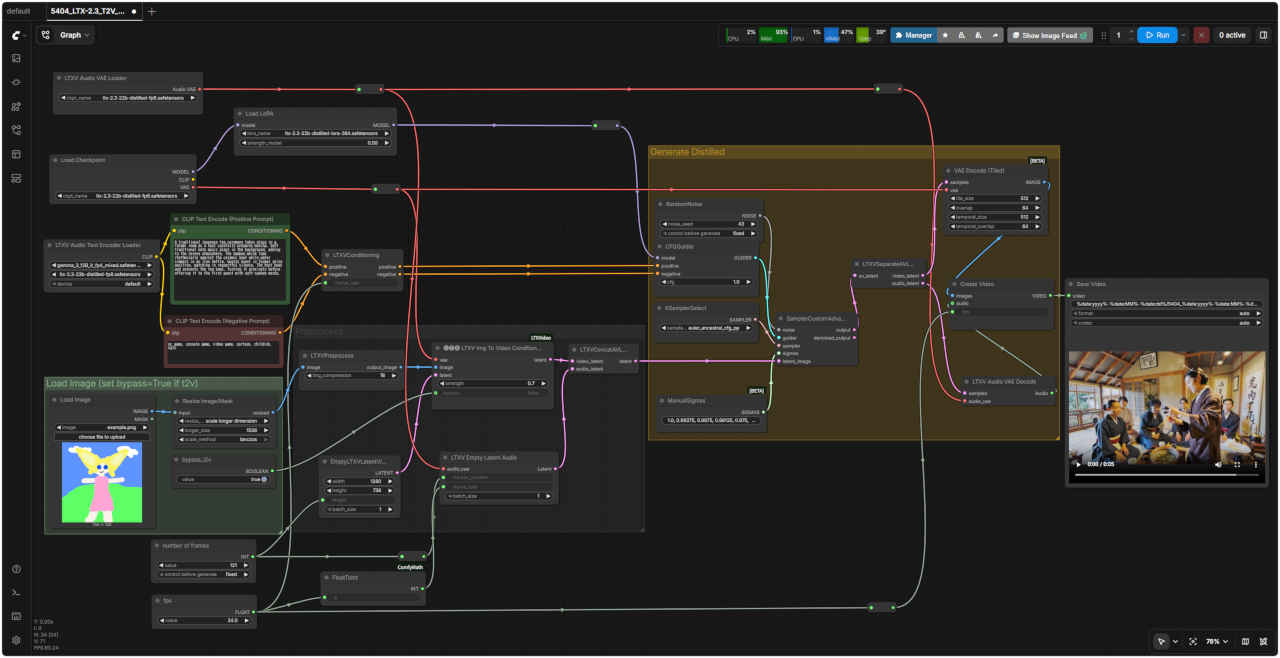Toggle the minimap icon in bottom toolbar

(x=1245, y=641)
